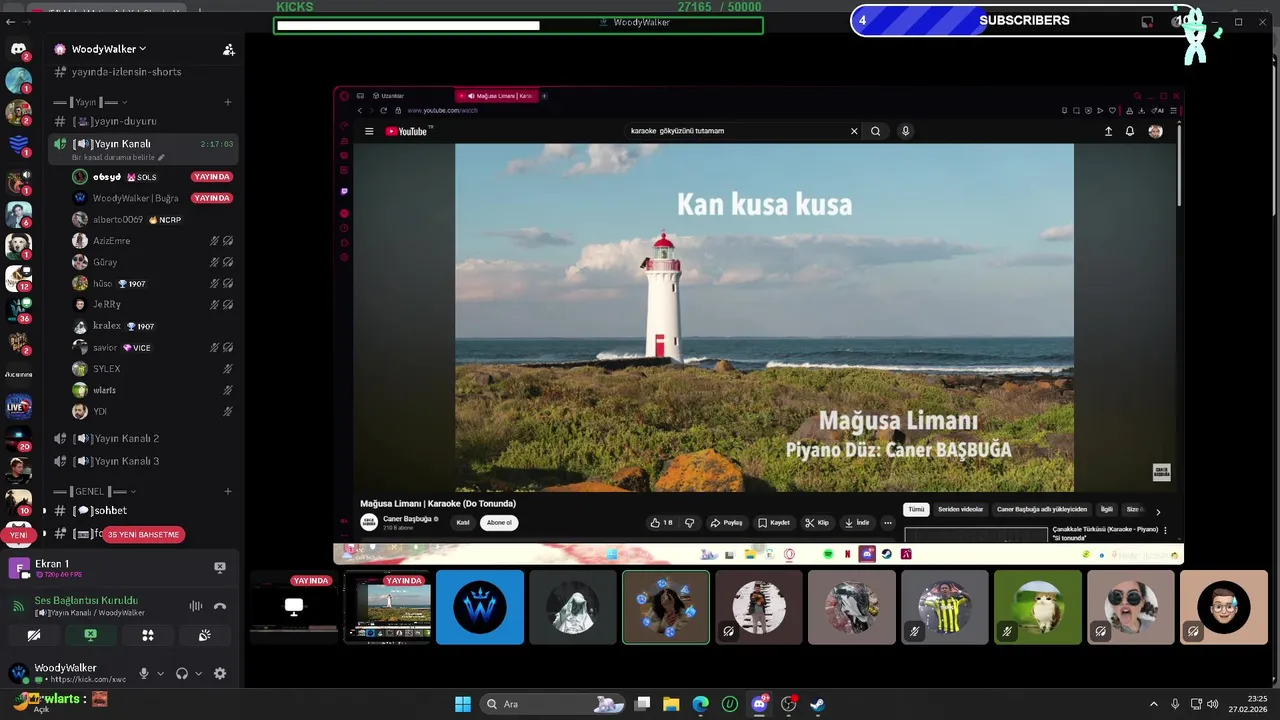Open headphone output options arrow

(198, 674)
